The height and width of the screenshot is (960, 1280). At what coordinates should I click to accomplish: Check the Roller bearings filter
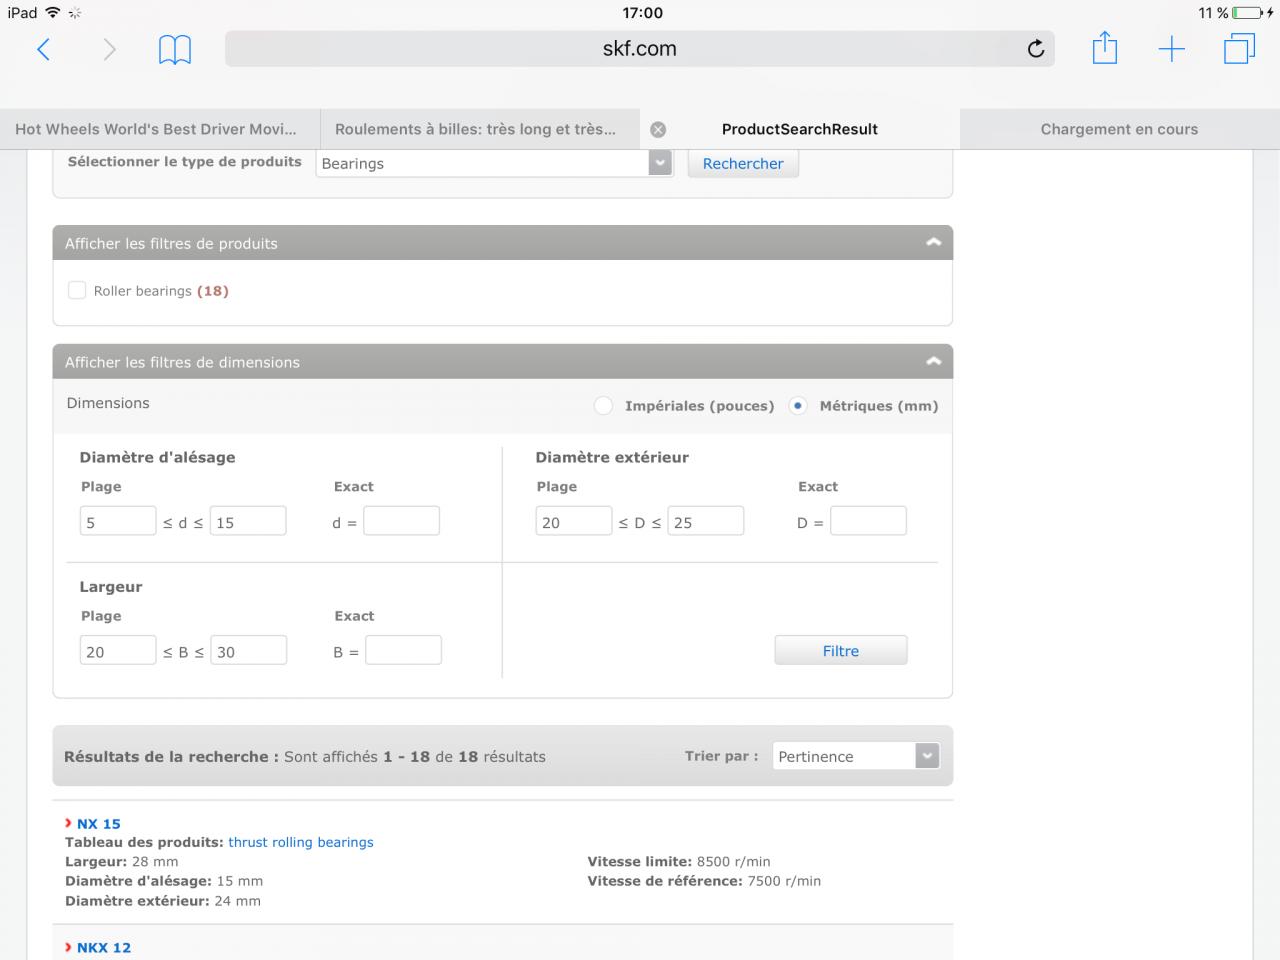pyautogui.click(x=77, y=291)
